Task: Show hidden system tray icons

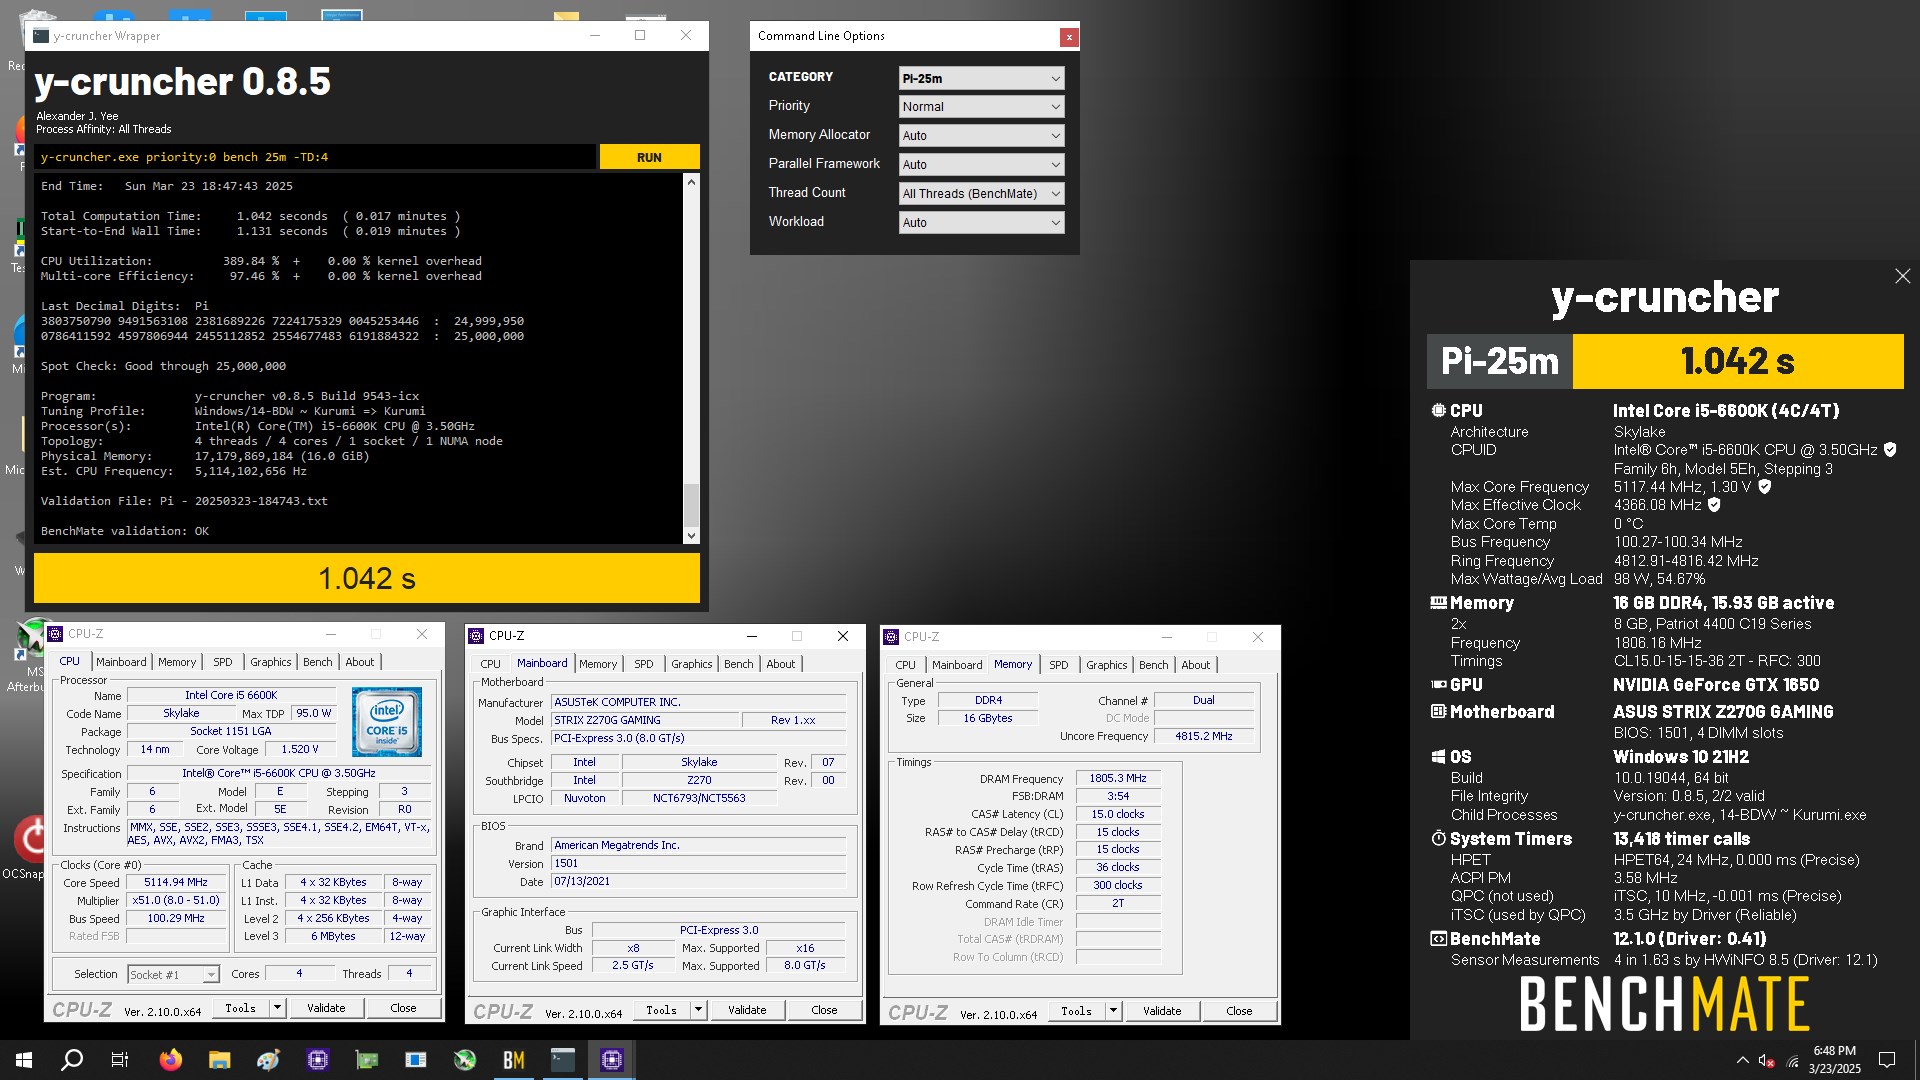Action: pos(1743,1060)
